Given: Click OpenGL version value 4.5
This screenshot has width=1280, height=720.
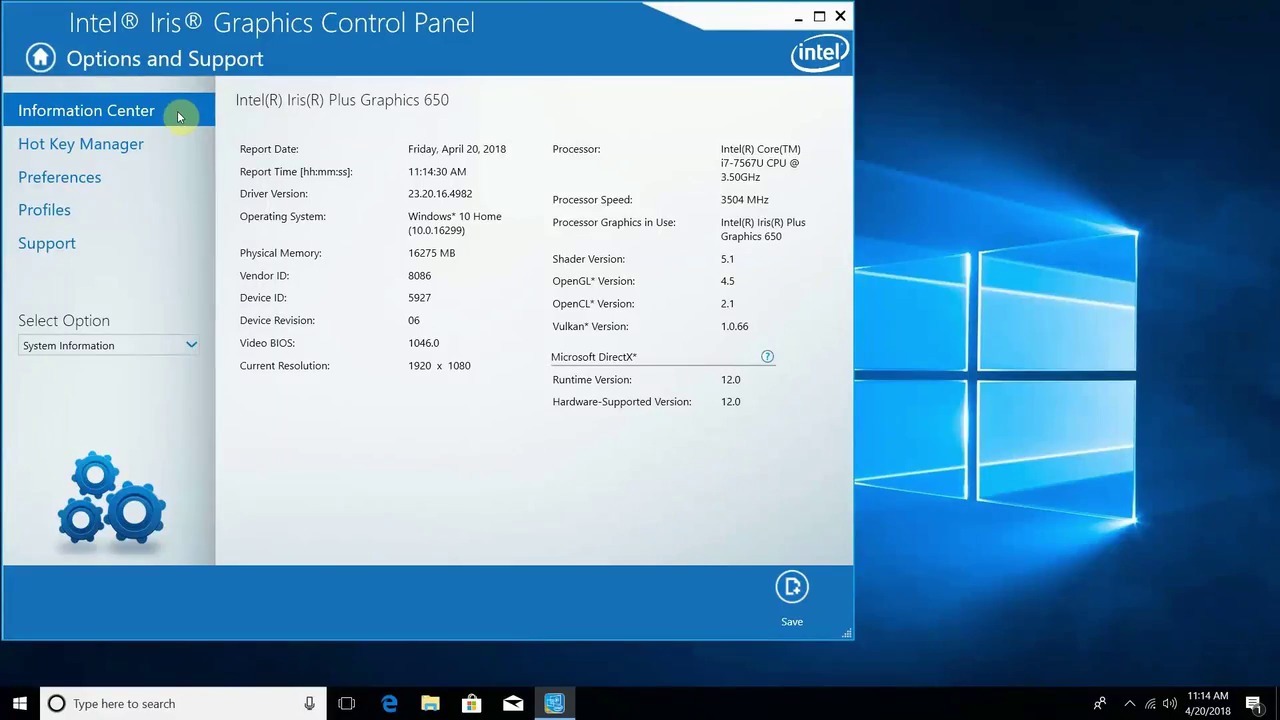Looking at the screenshot, I should 727,281.
